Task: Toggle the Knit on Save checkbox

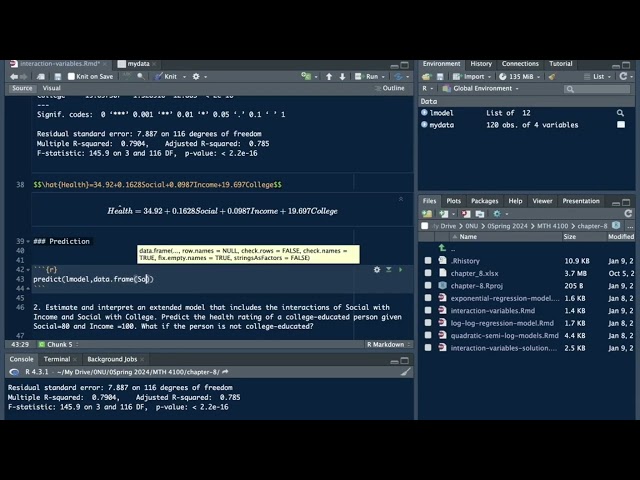Action: [x=71, y=76]
